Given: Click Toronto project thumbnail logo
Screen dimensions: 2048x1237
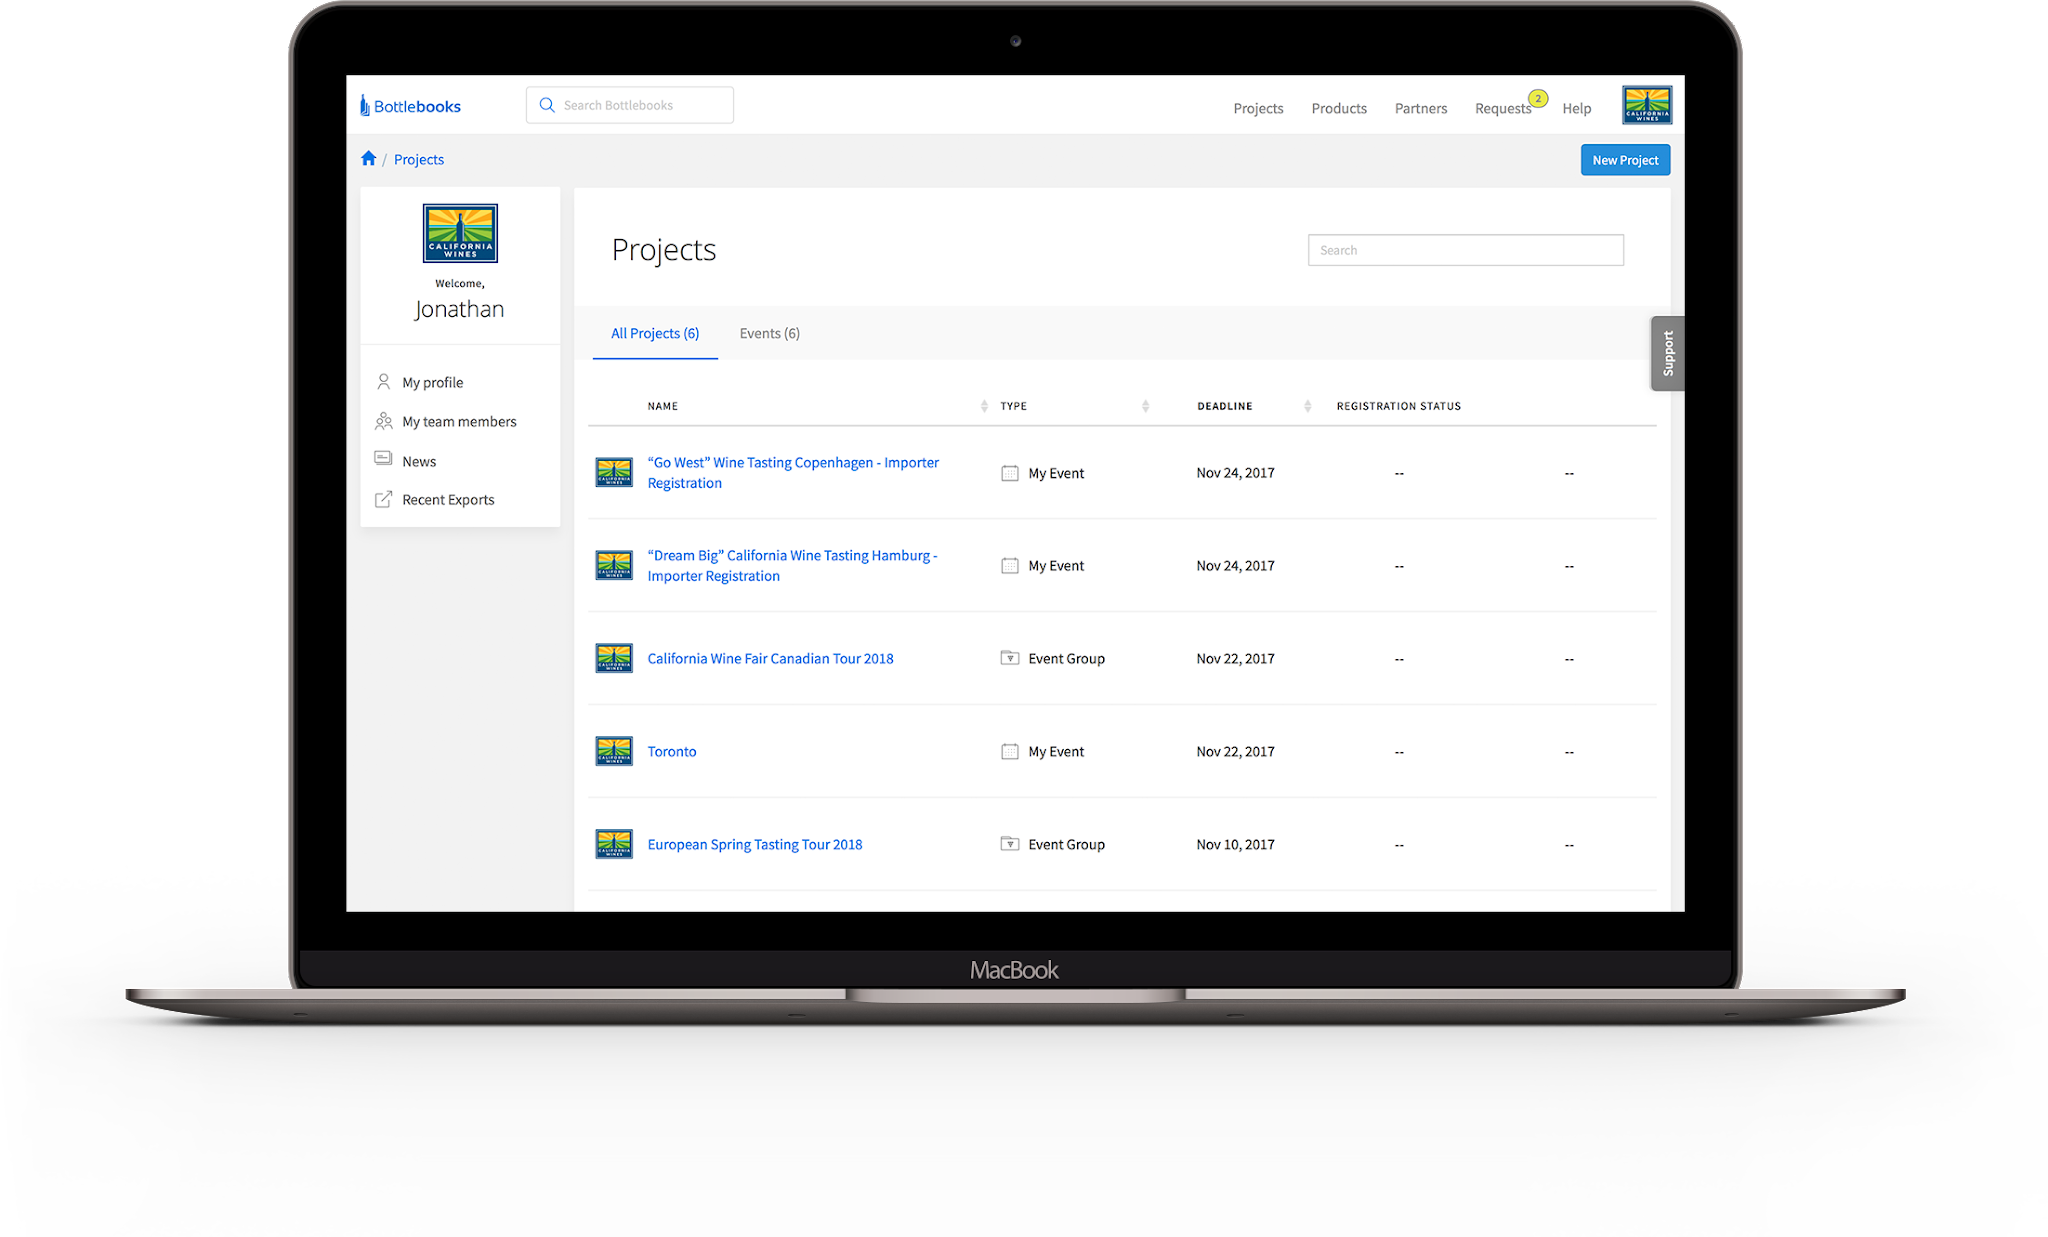Looking at the screenshot, I should 614,751.
